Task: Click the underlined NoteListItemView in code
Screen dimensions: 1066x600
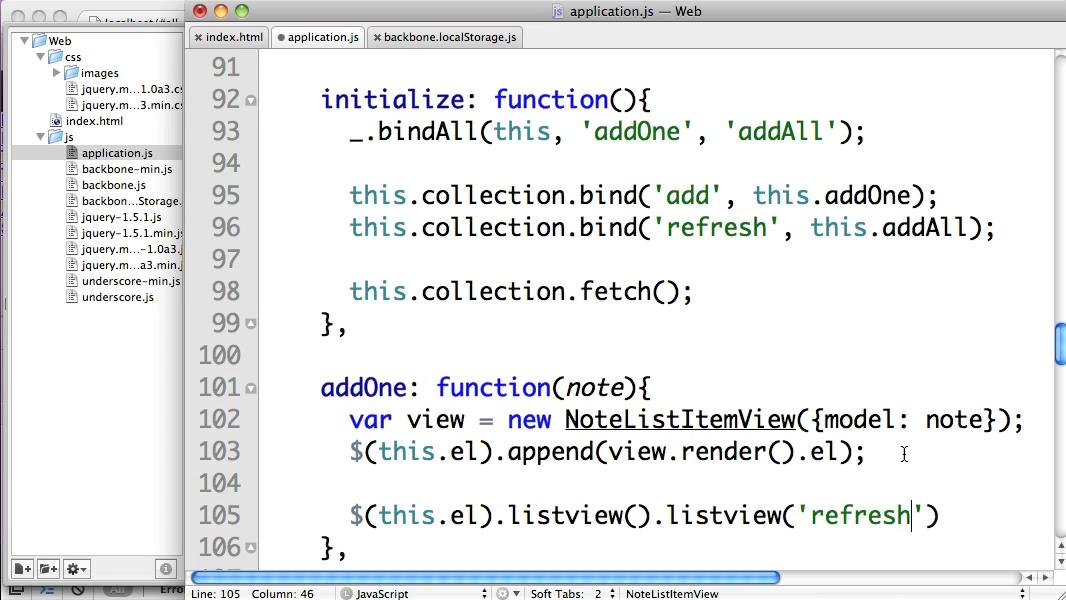Action: [x=680, y=419]
